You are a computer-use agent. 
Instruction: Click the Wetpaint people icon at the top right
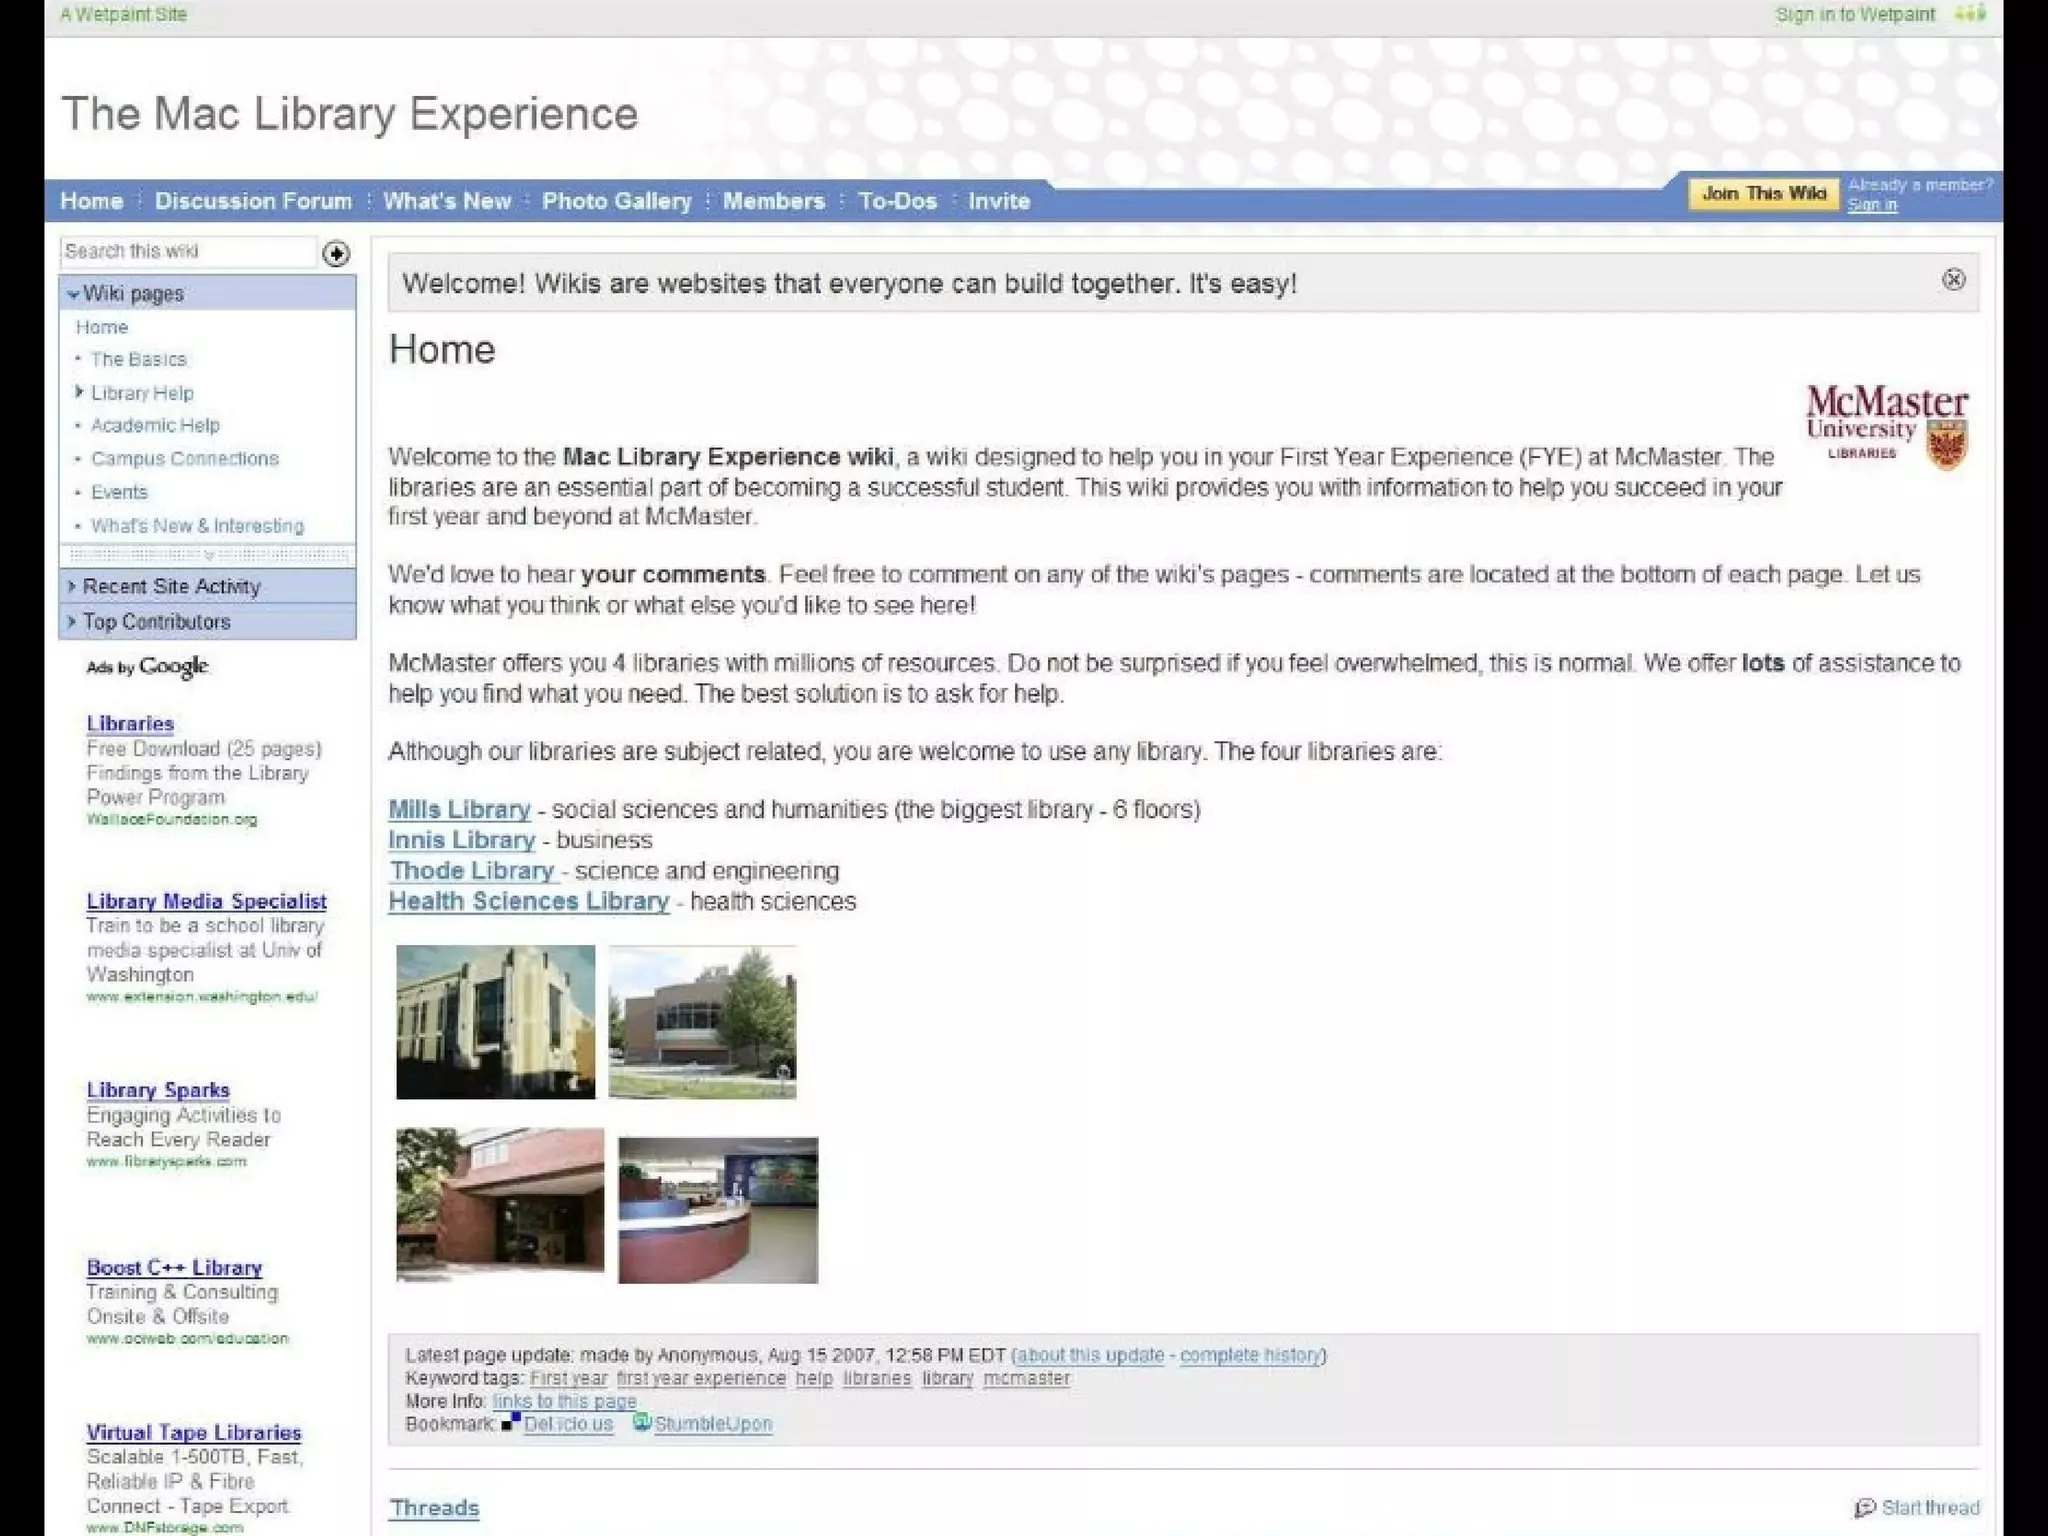tap(1969, 14)
